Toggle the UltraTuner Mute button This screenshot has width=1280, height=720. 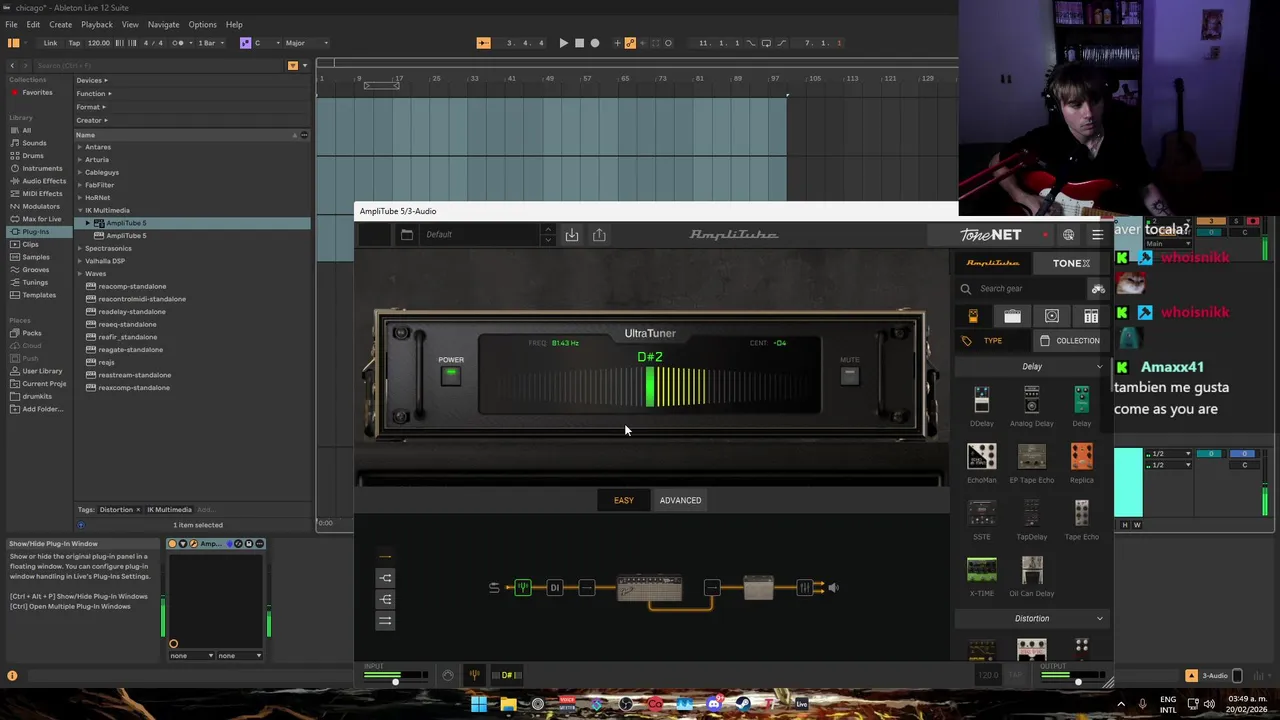pyautogui.click(x=849, y=375)
